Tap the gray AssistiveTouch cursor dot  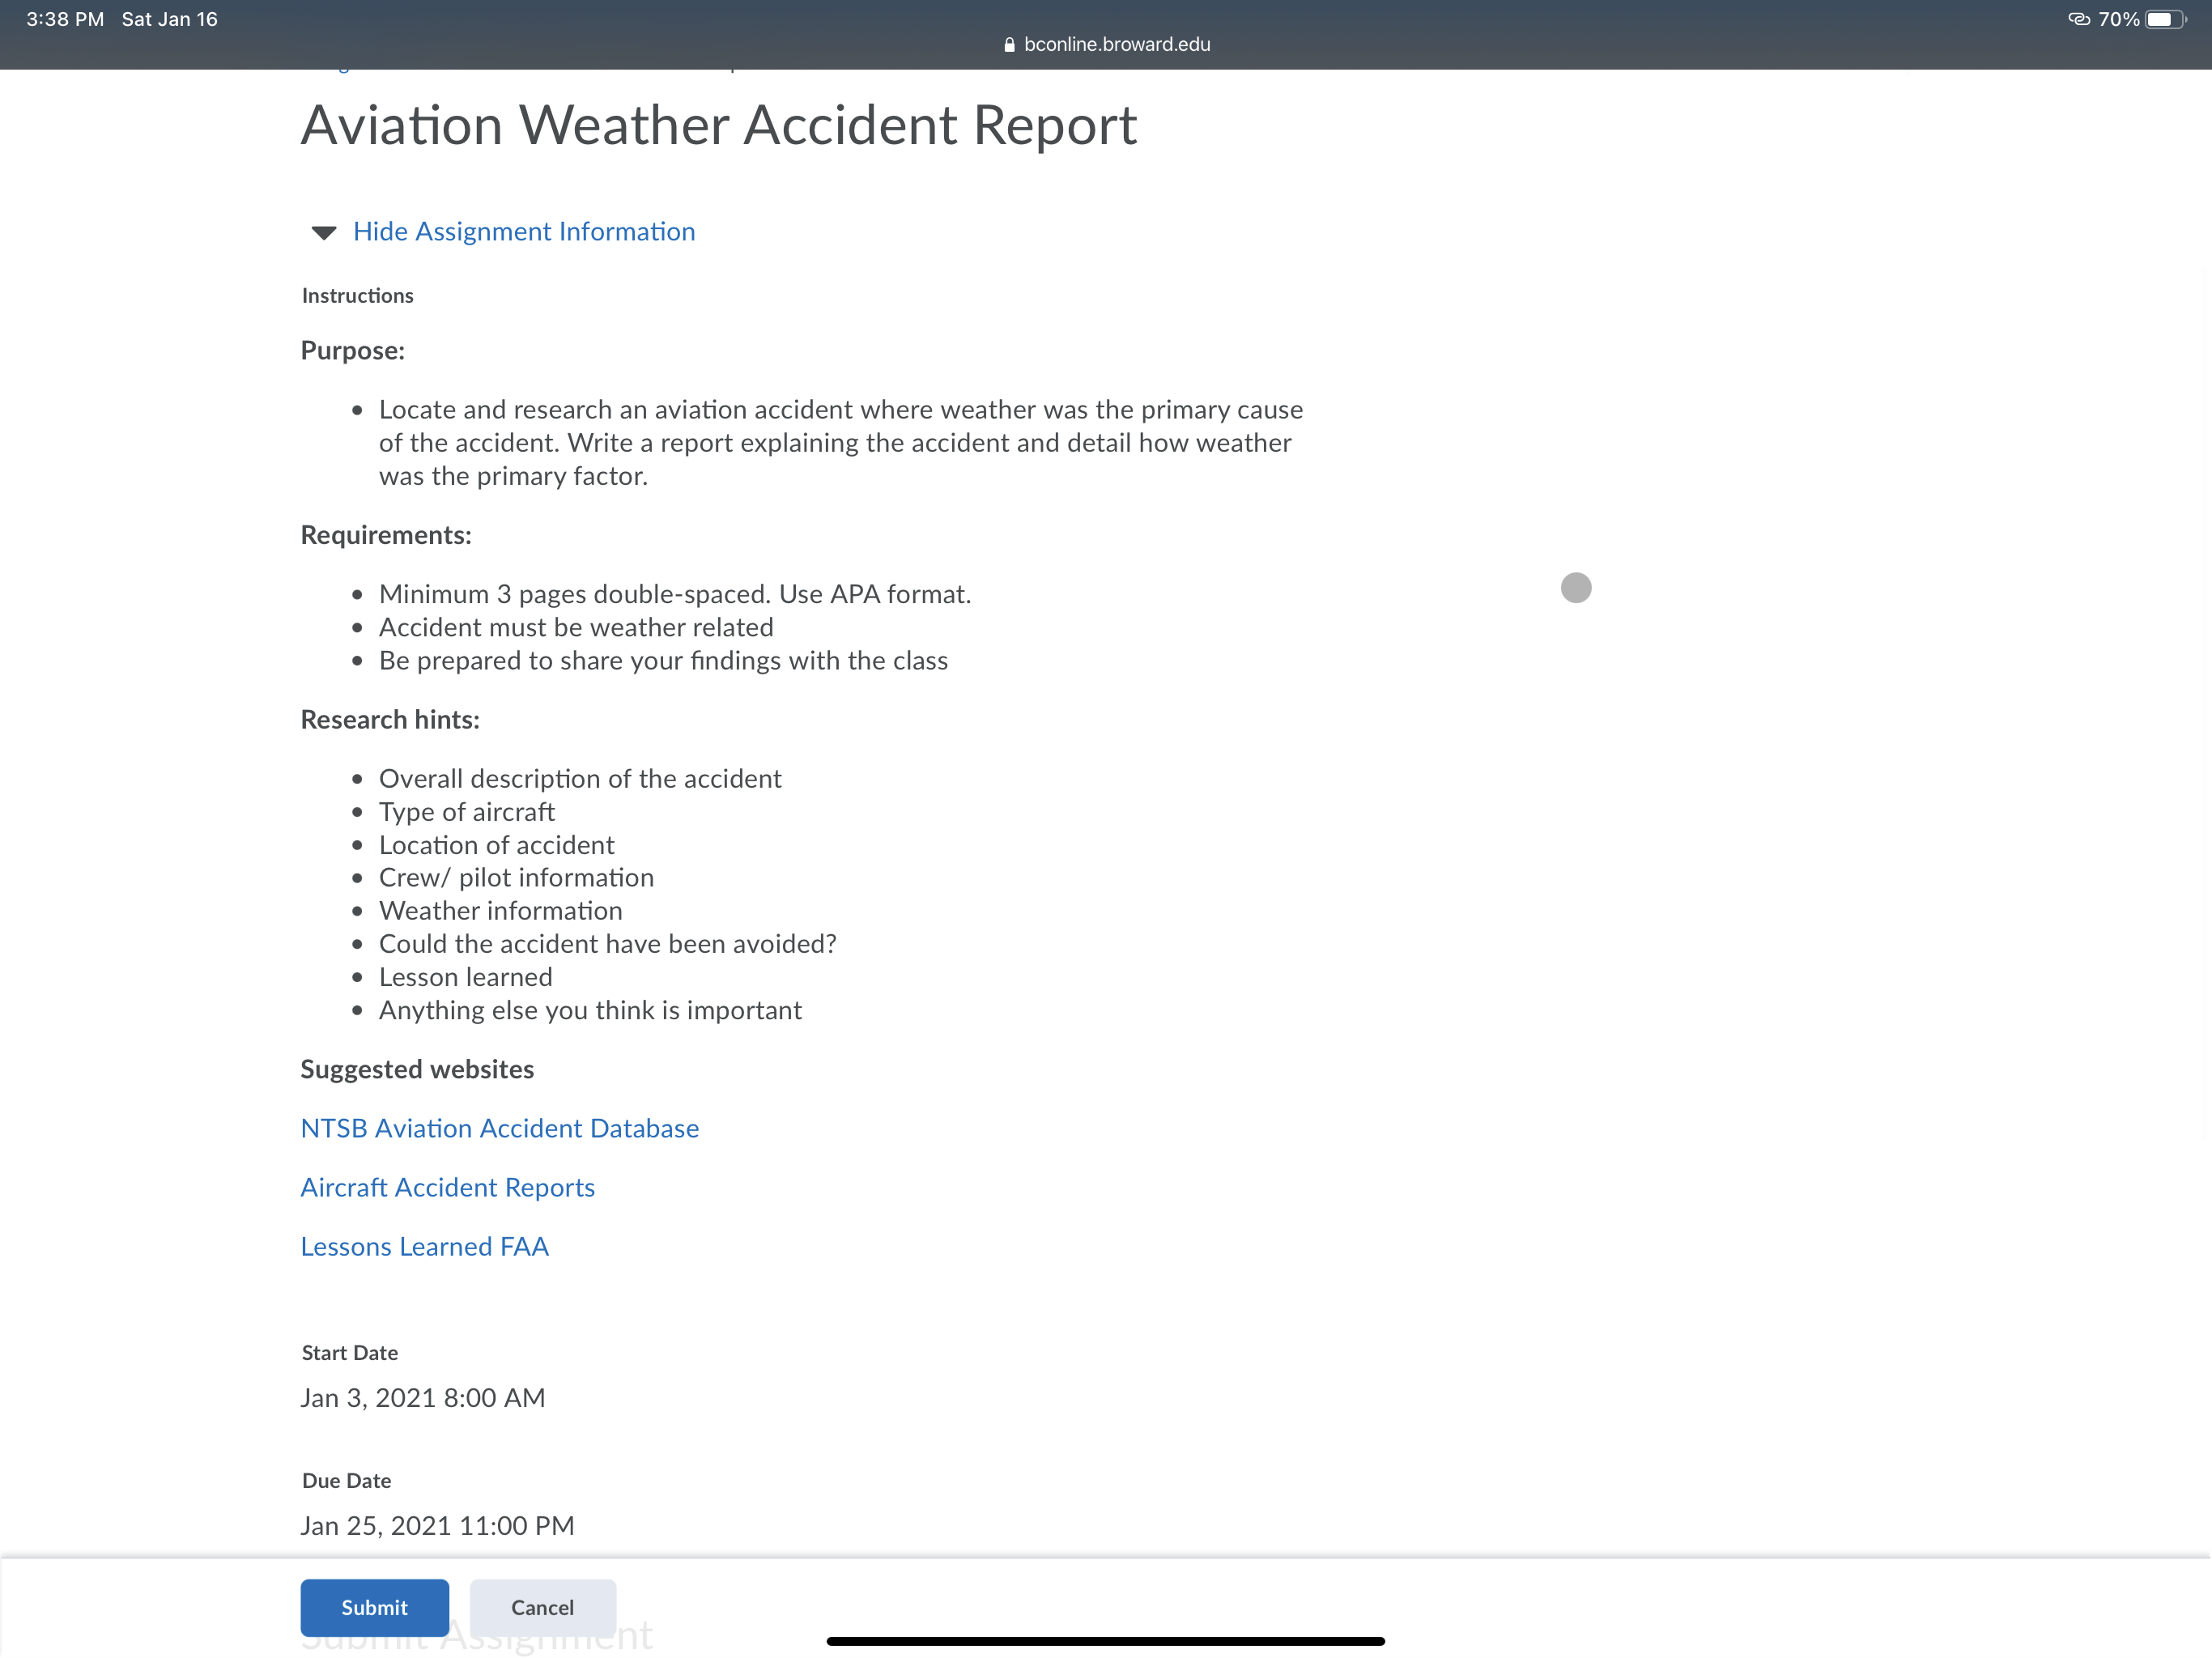1576,588
